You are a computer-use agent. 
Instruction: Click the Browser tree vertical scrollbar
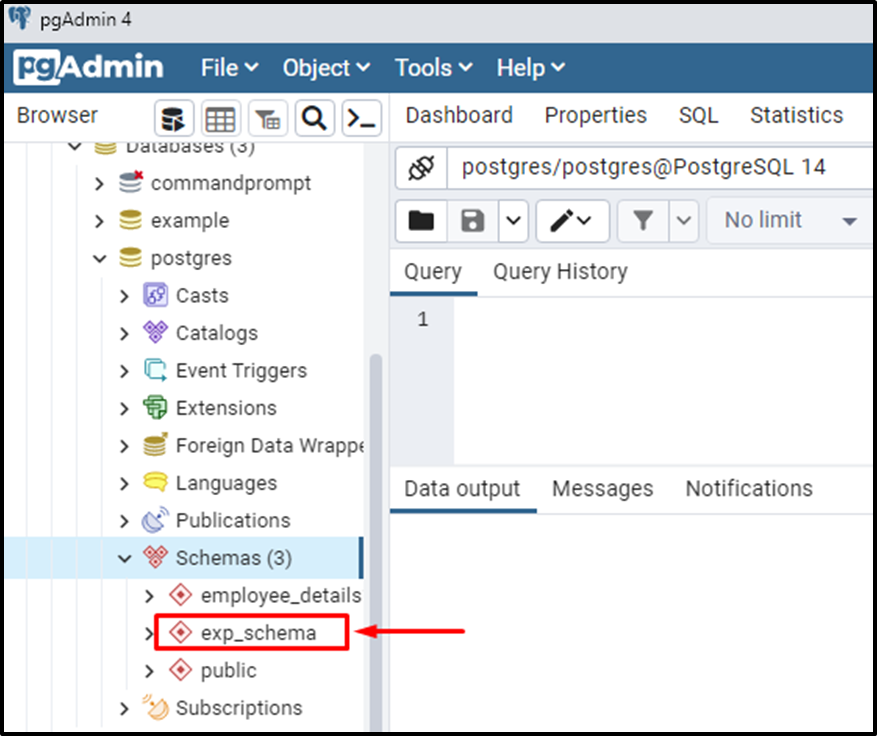[x=376, y=541]
